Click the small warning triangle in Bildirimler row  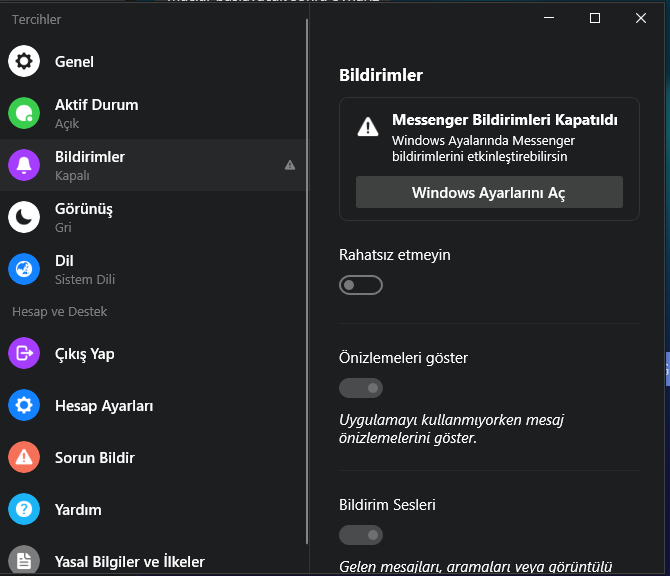pos(290,165)
